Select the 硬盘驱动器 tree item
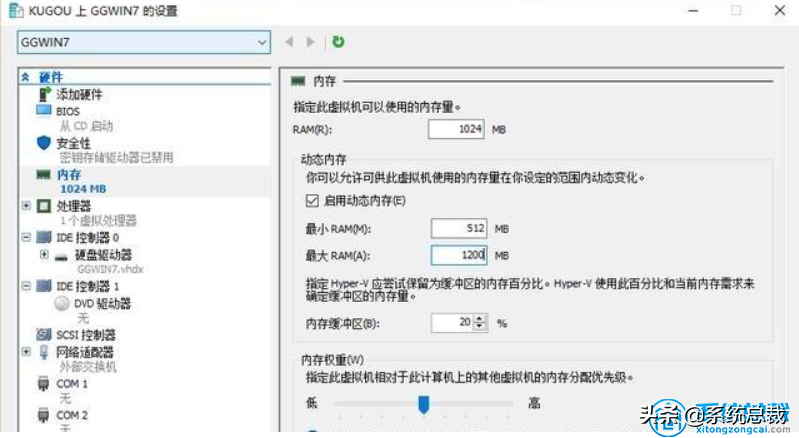 click(x=103, y=255)
